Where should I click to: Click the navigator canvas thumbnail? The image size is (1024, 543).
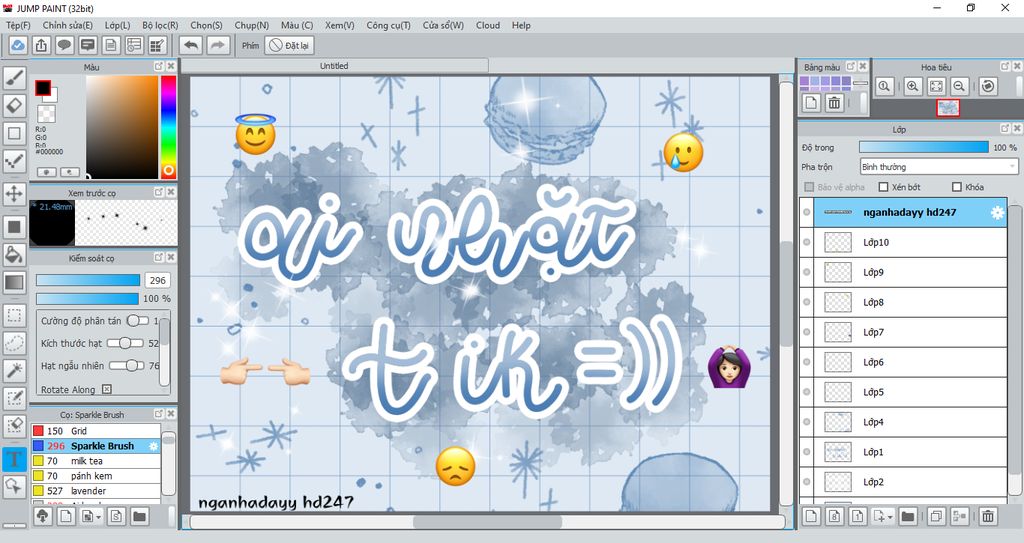click(948, 108)
